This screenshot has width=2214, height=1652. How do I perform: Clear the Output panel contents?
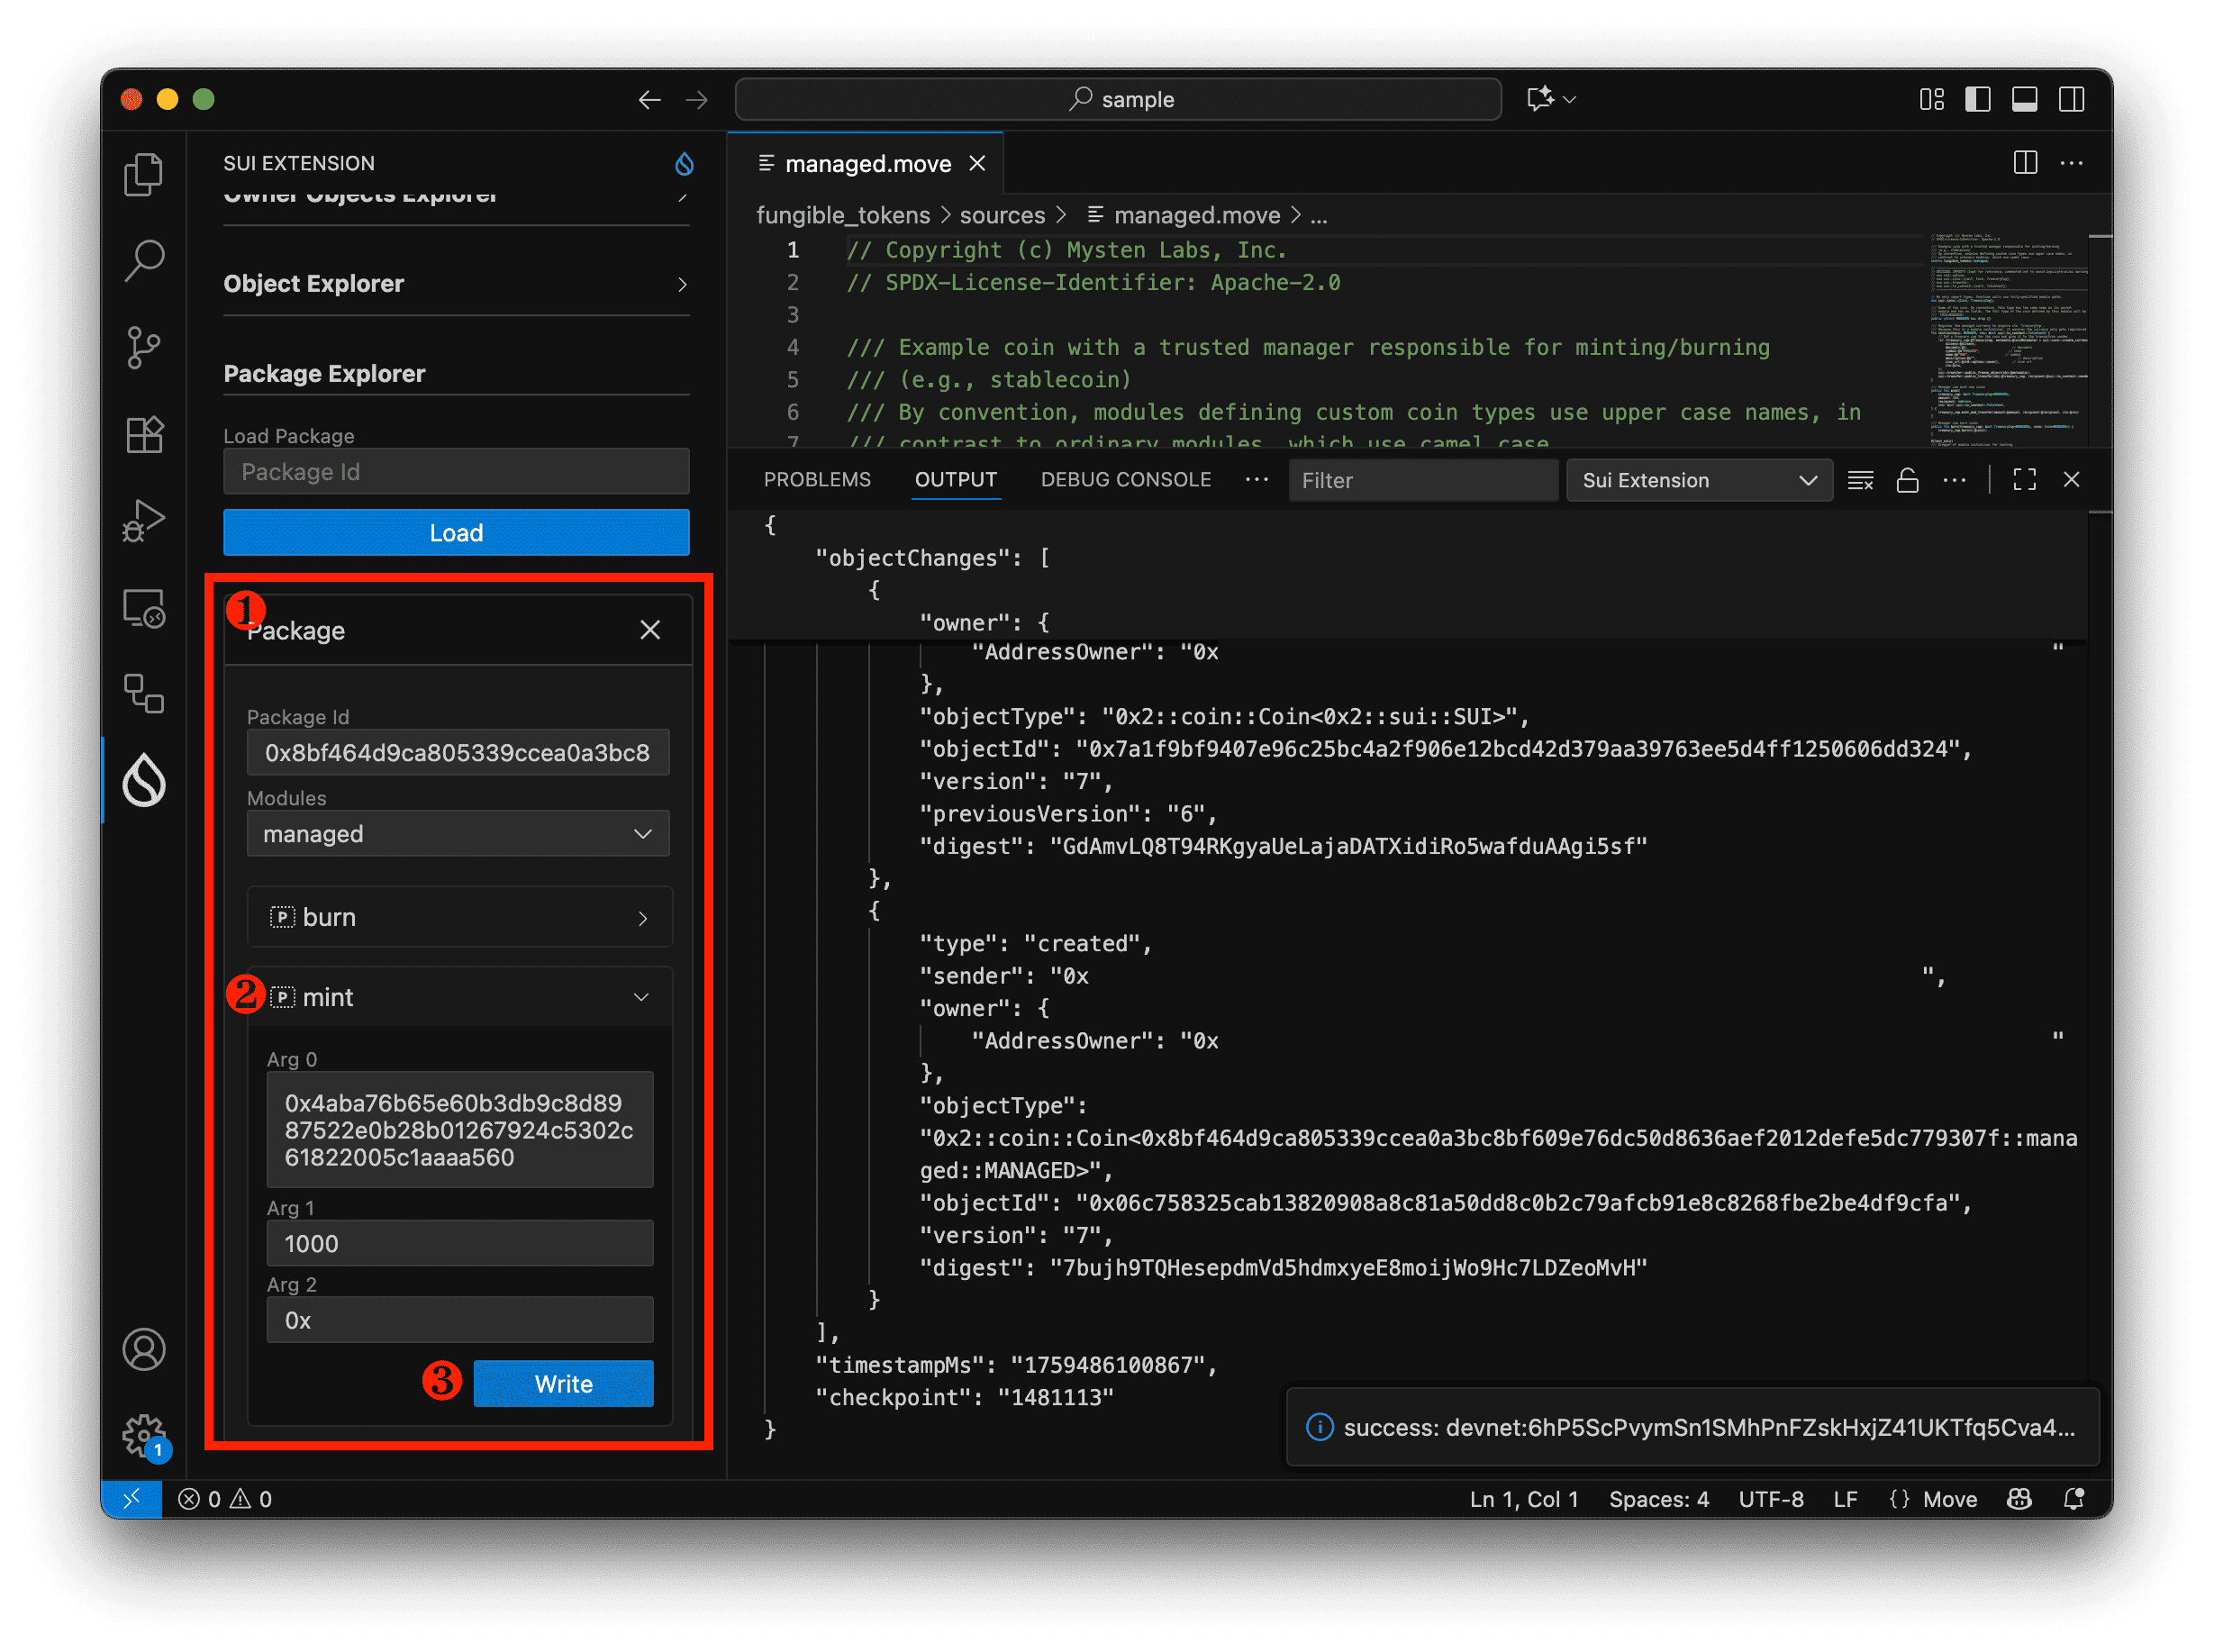pyautogui.click(x=1860, y=480)
